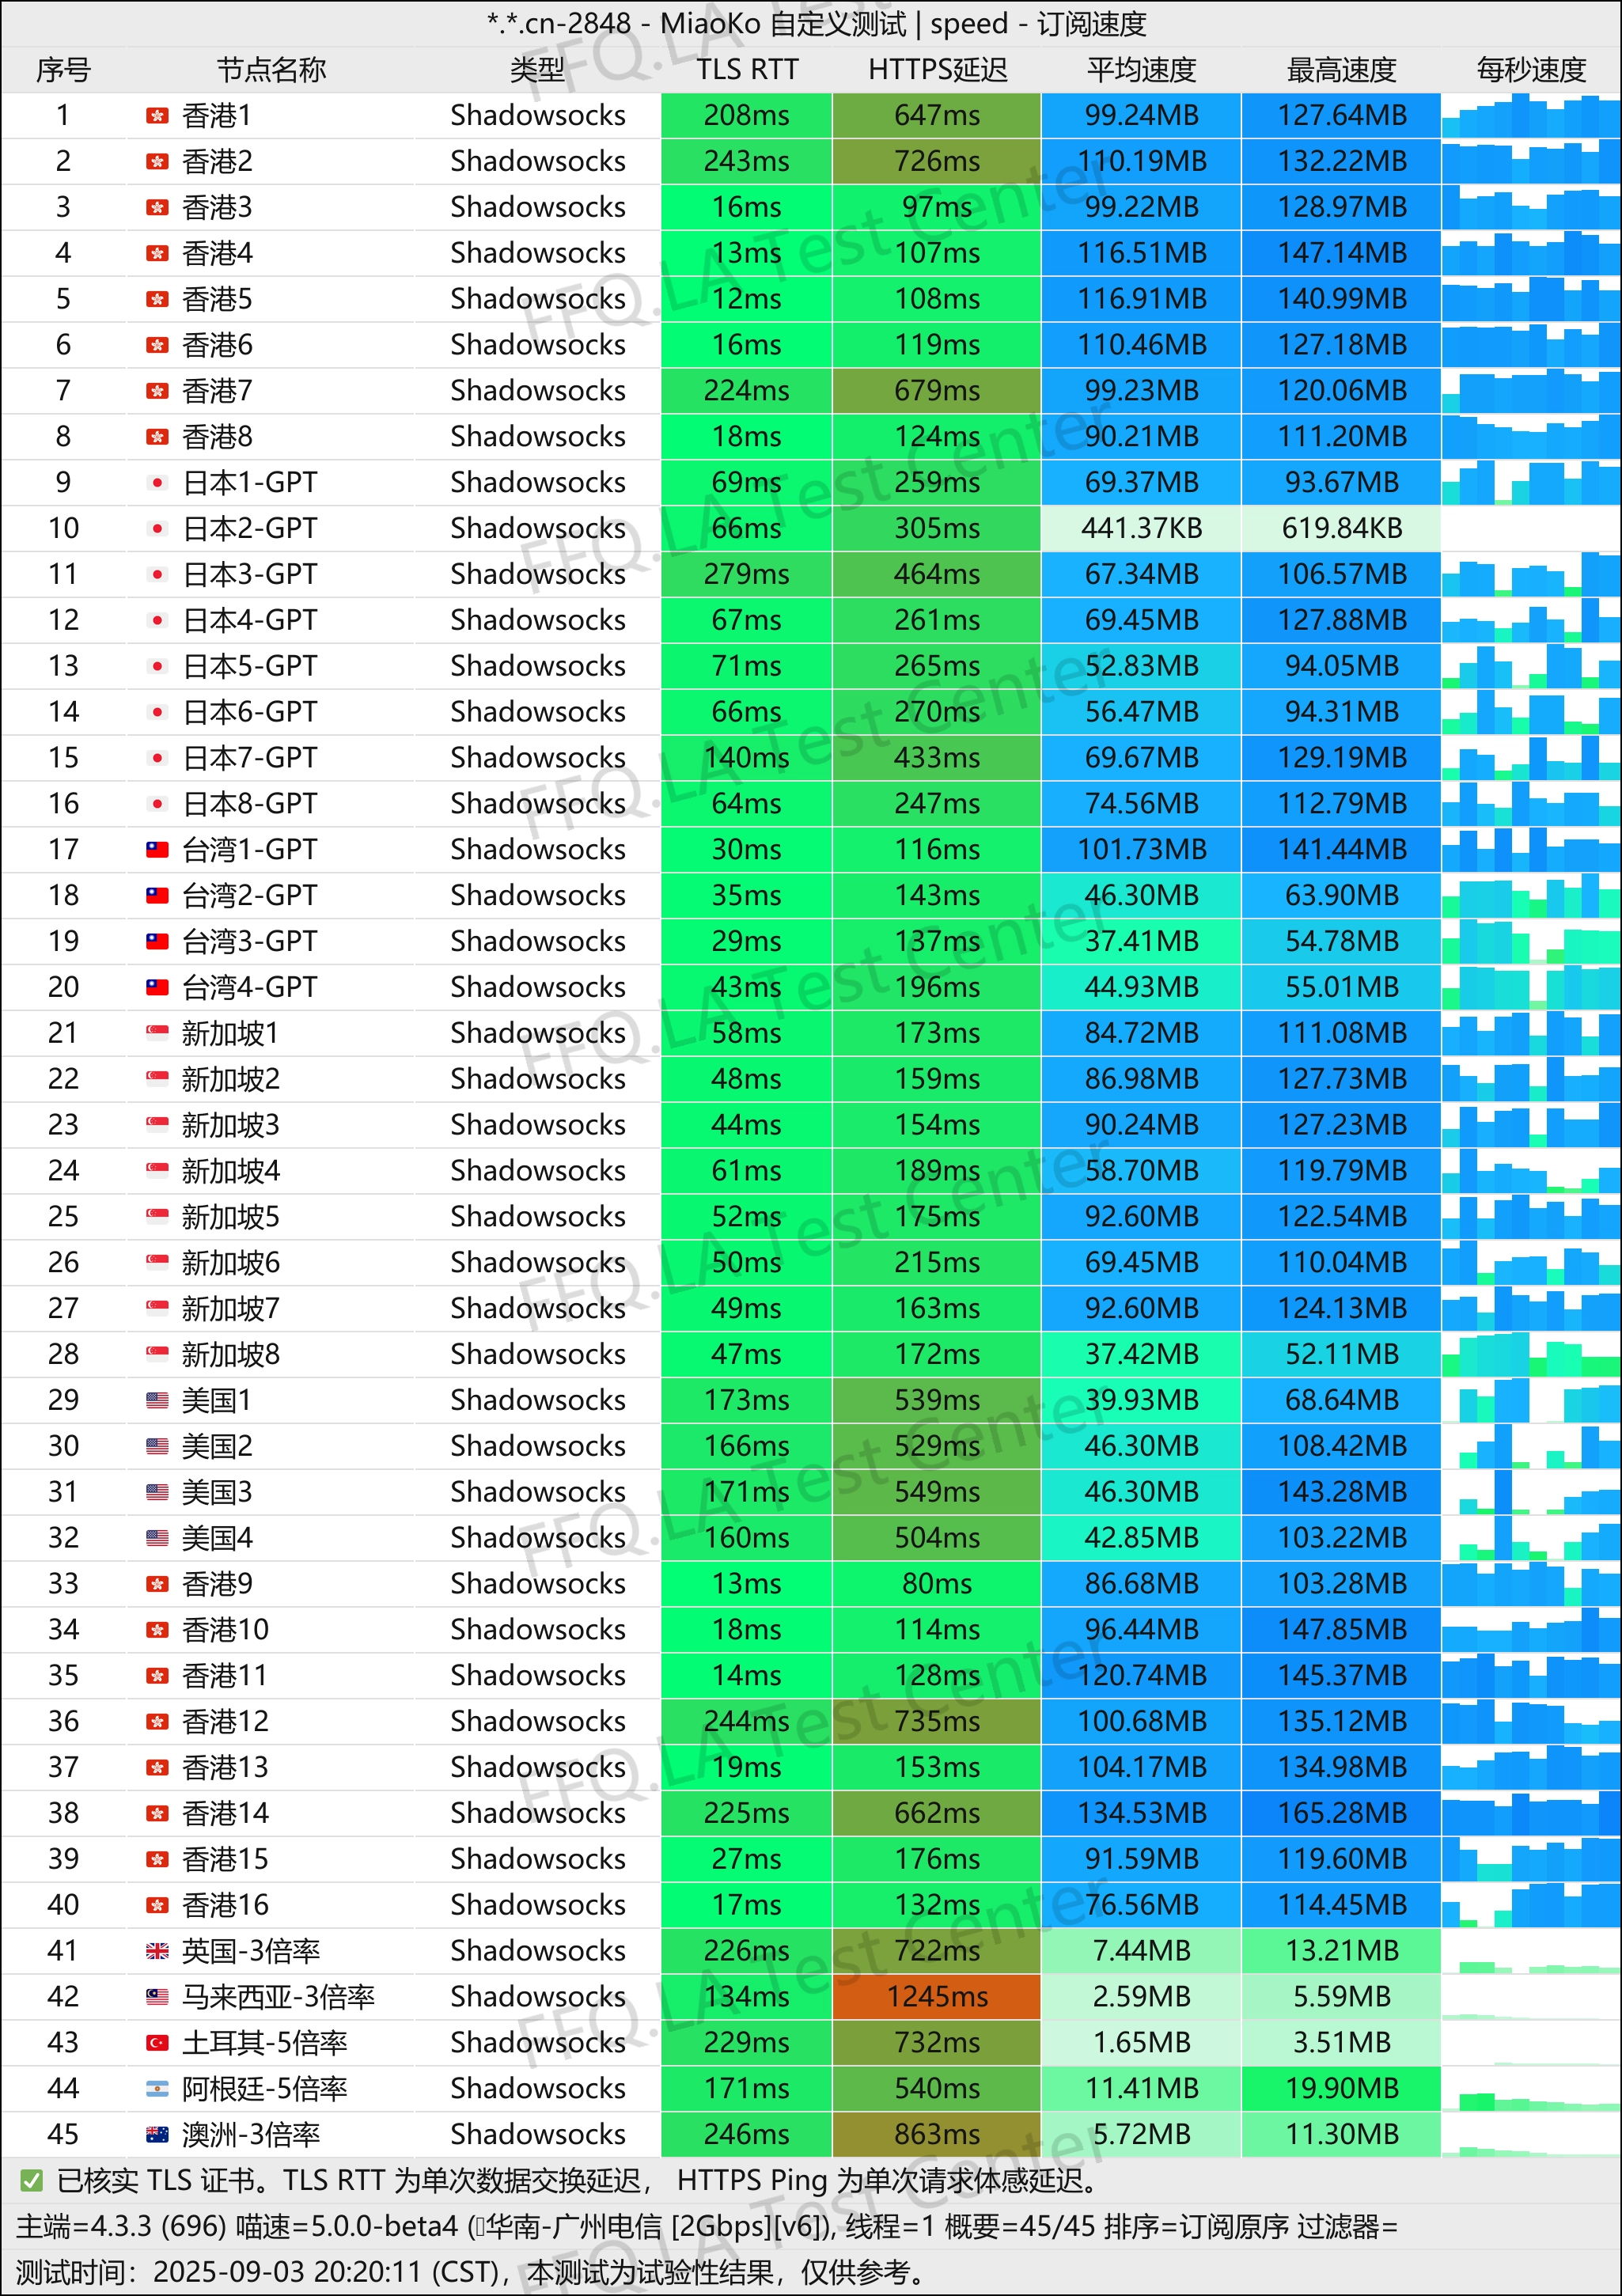This screenshot has width=1622, height=2296.
Task: Click the Singapore flag beside 新加坡1
Action: [157, 1033]
